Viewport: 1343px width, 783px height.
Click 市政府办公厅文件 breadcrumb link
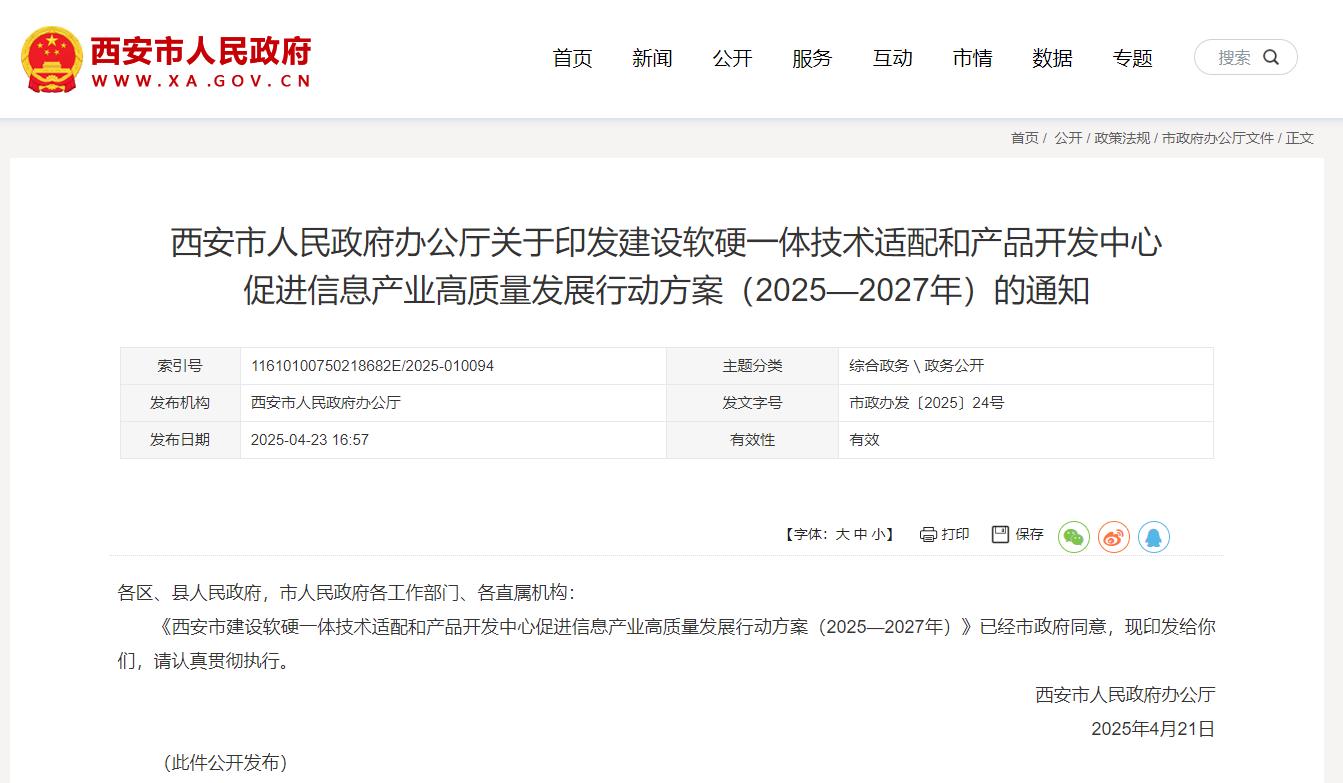(1217, 138)
